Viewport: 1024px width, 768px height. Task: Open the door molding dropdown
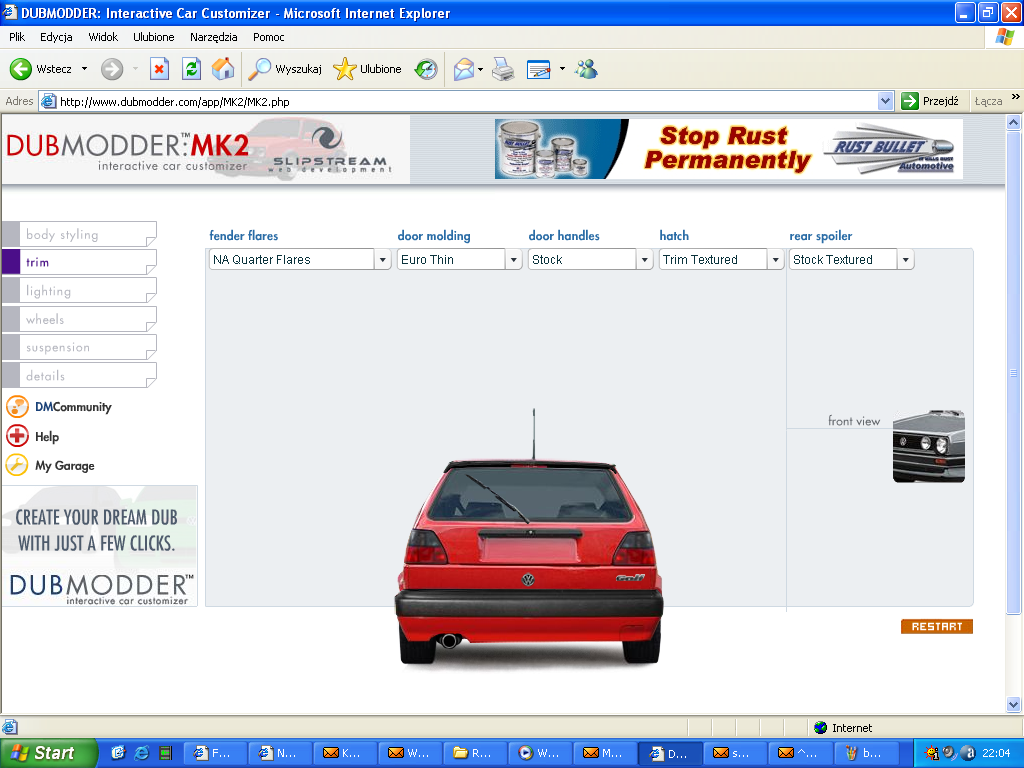coord(514,259)
